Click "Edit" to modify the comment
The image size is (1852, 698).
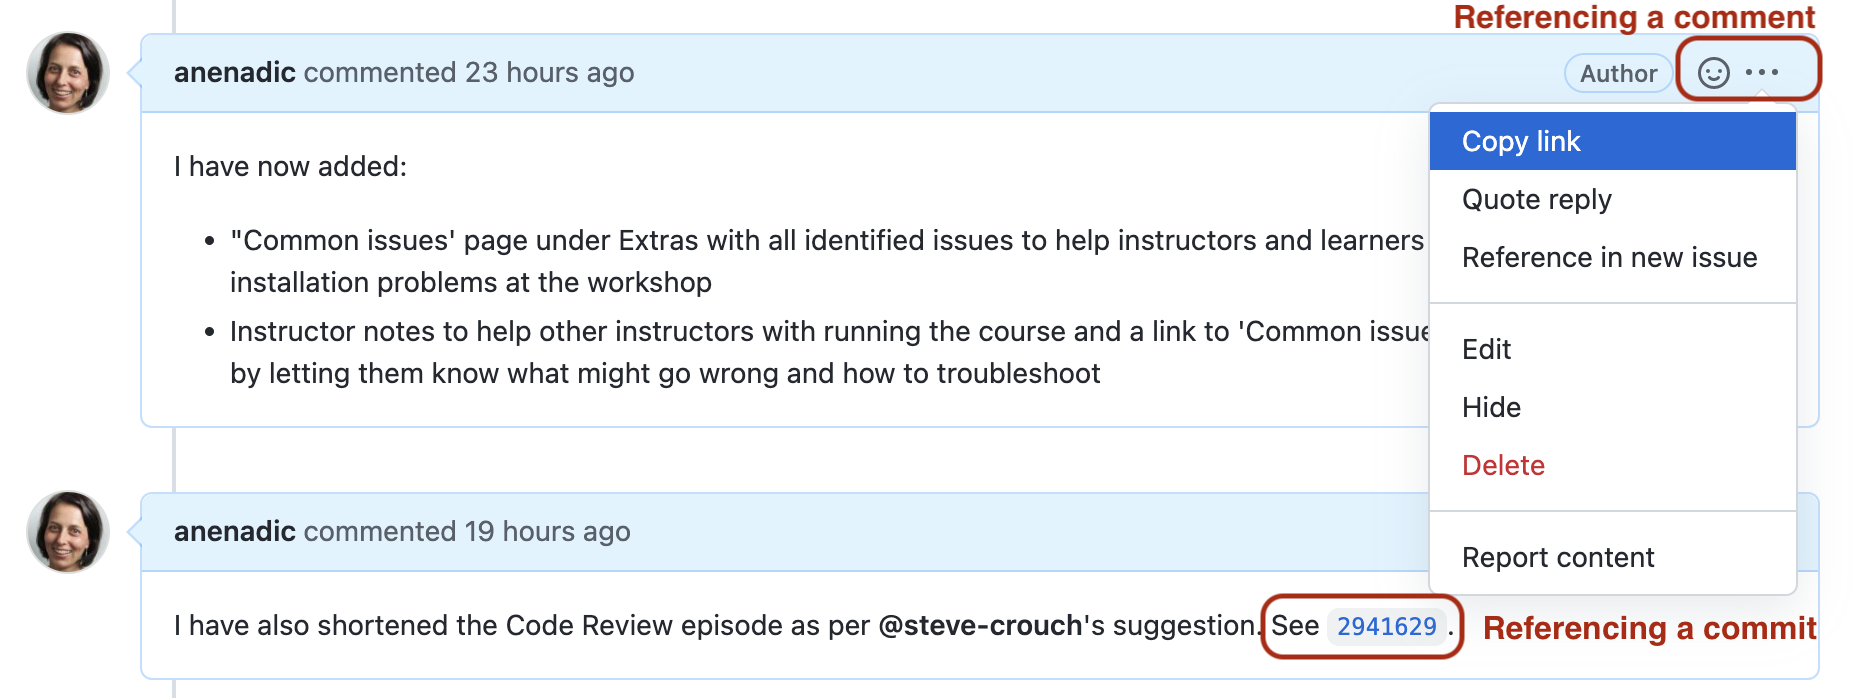[1486, 349]
